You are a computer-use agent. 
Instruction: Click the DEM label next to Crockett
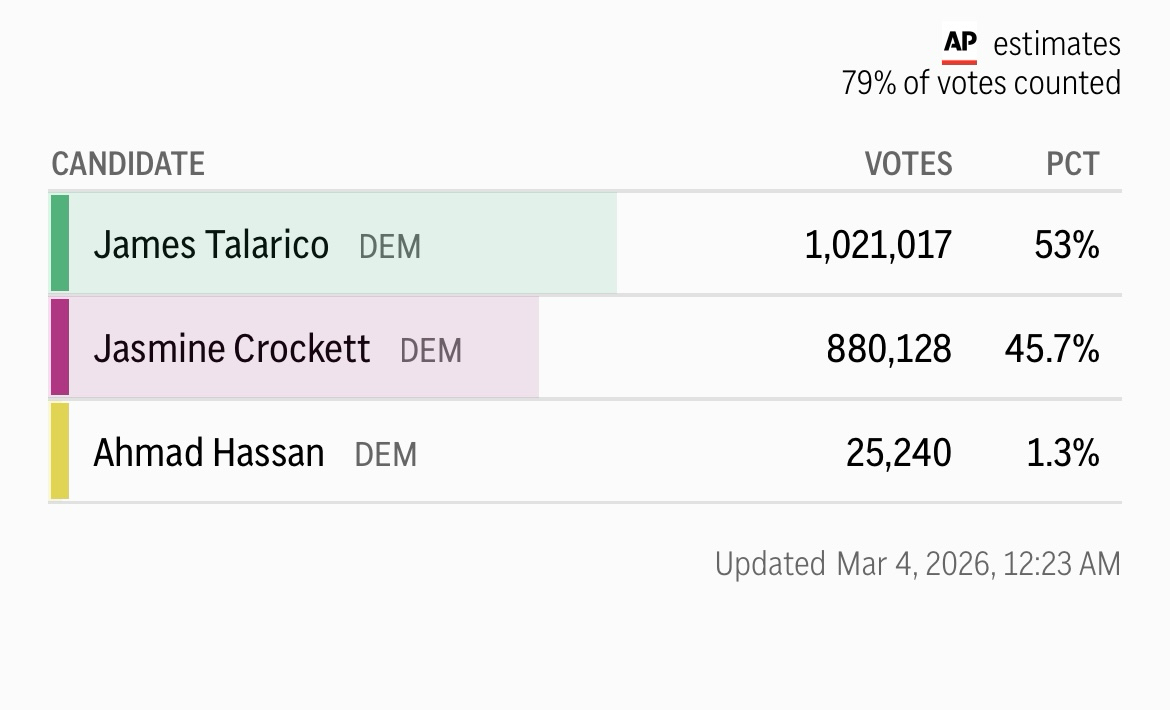click(431, 351)
